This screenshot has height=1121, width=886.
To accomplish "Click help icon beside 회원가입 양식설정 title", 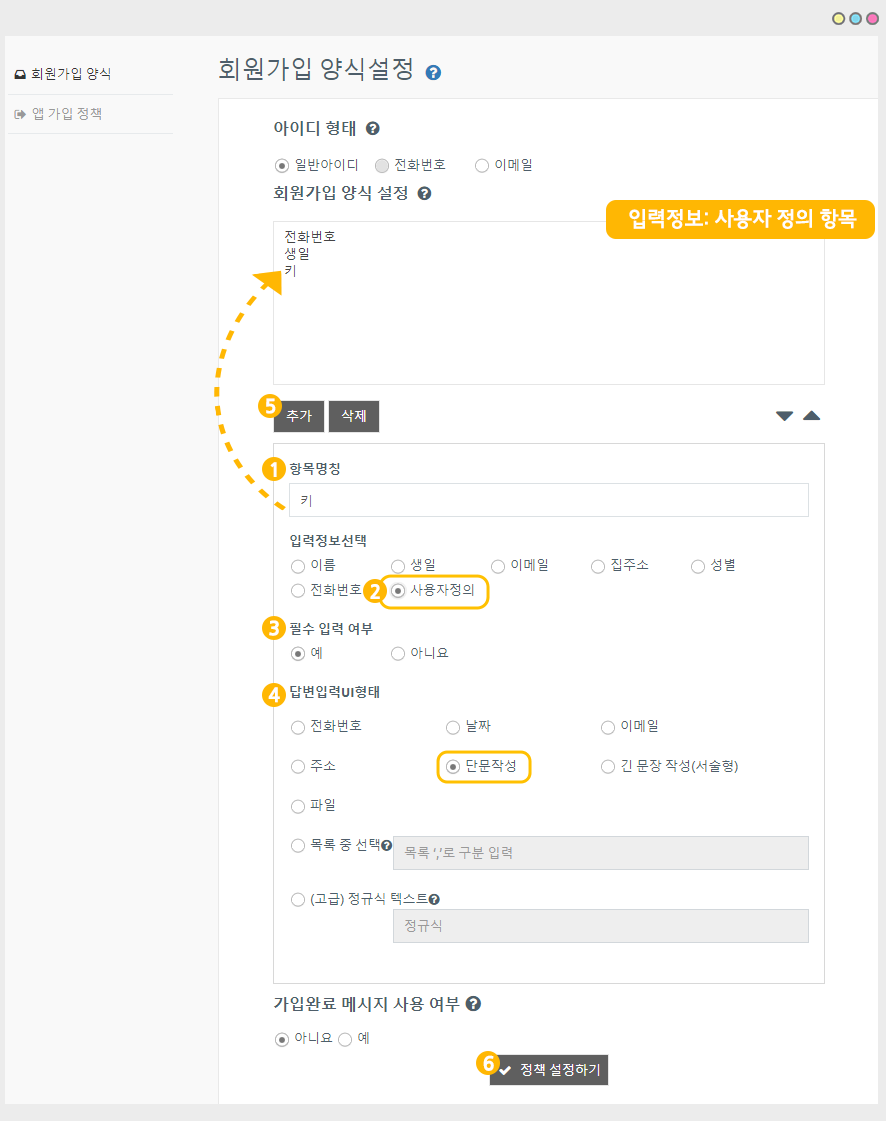I will point(433,72).
